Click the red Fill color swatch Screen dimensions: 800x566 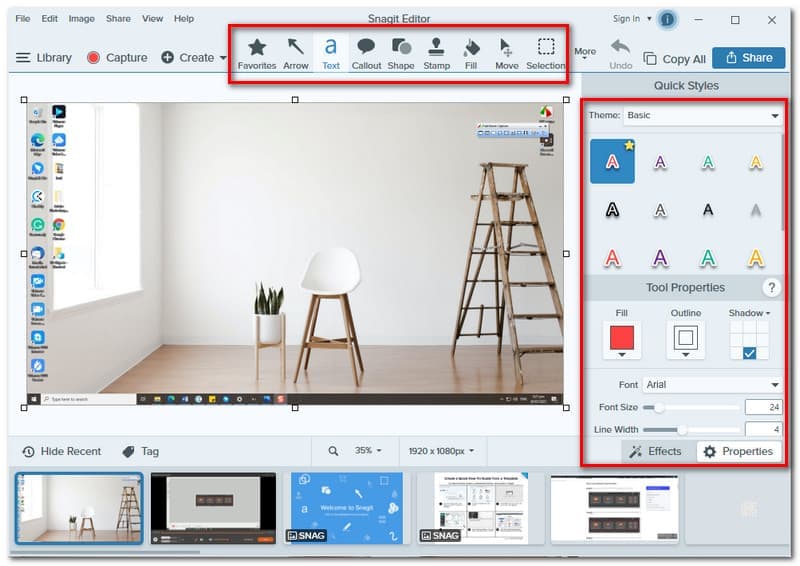click(622, 338)
